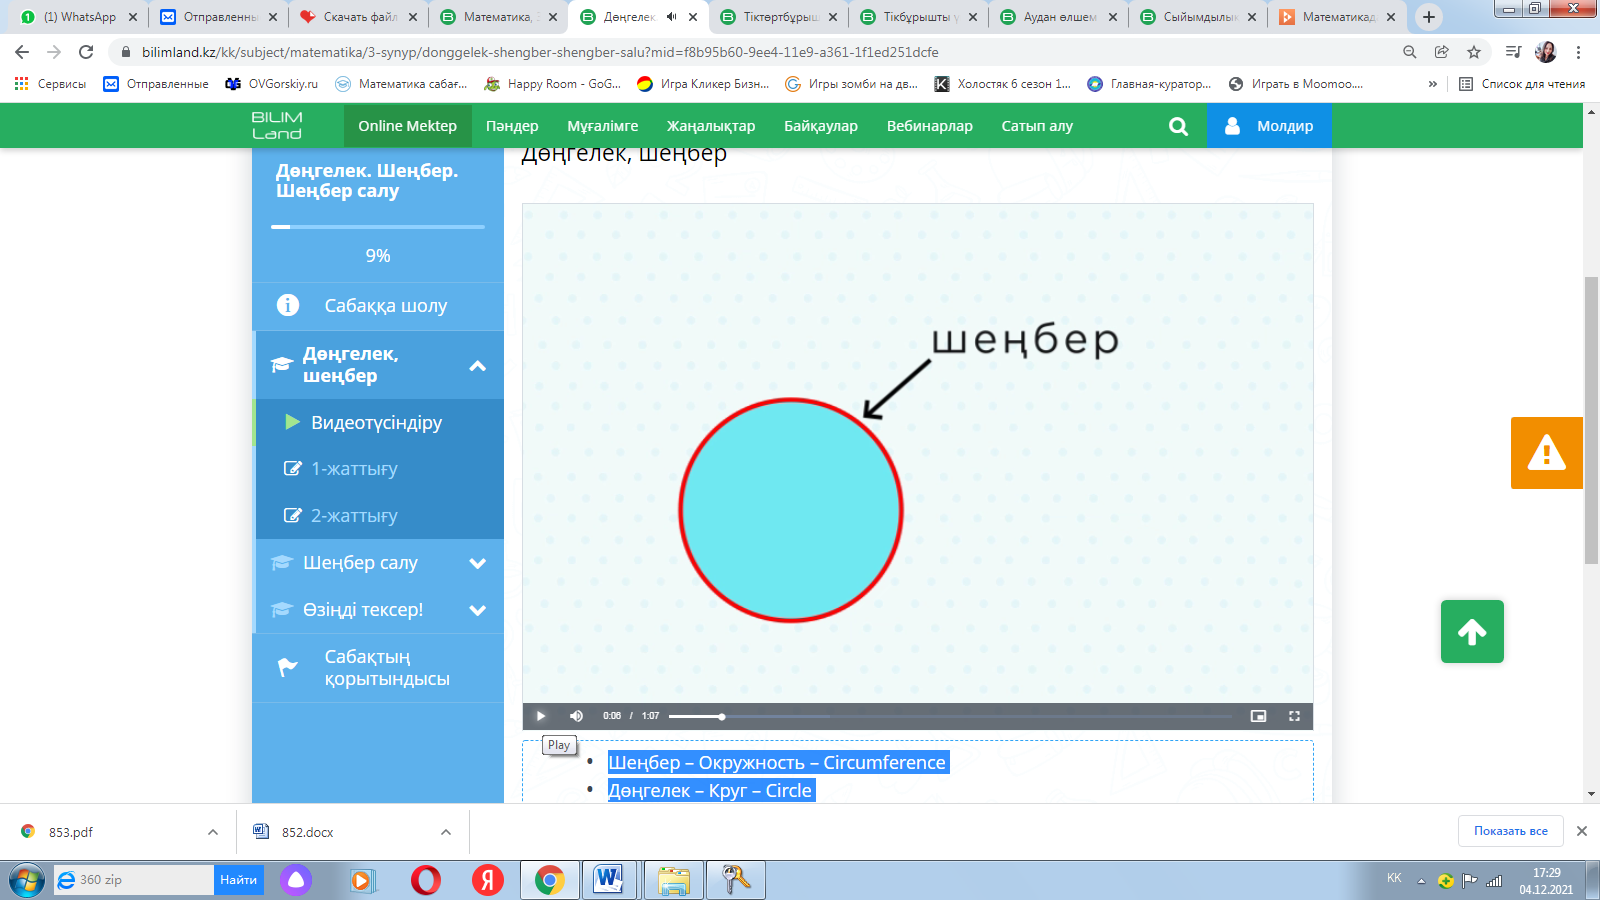Open the Список для чтения reading list
Screen dimensions: 1600x900
1522,84
